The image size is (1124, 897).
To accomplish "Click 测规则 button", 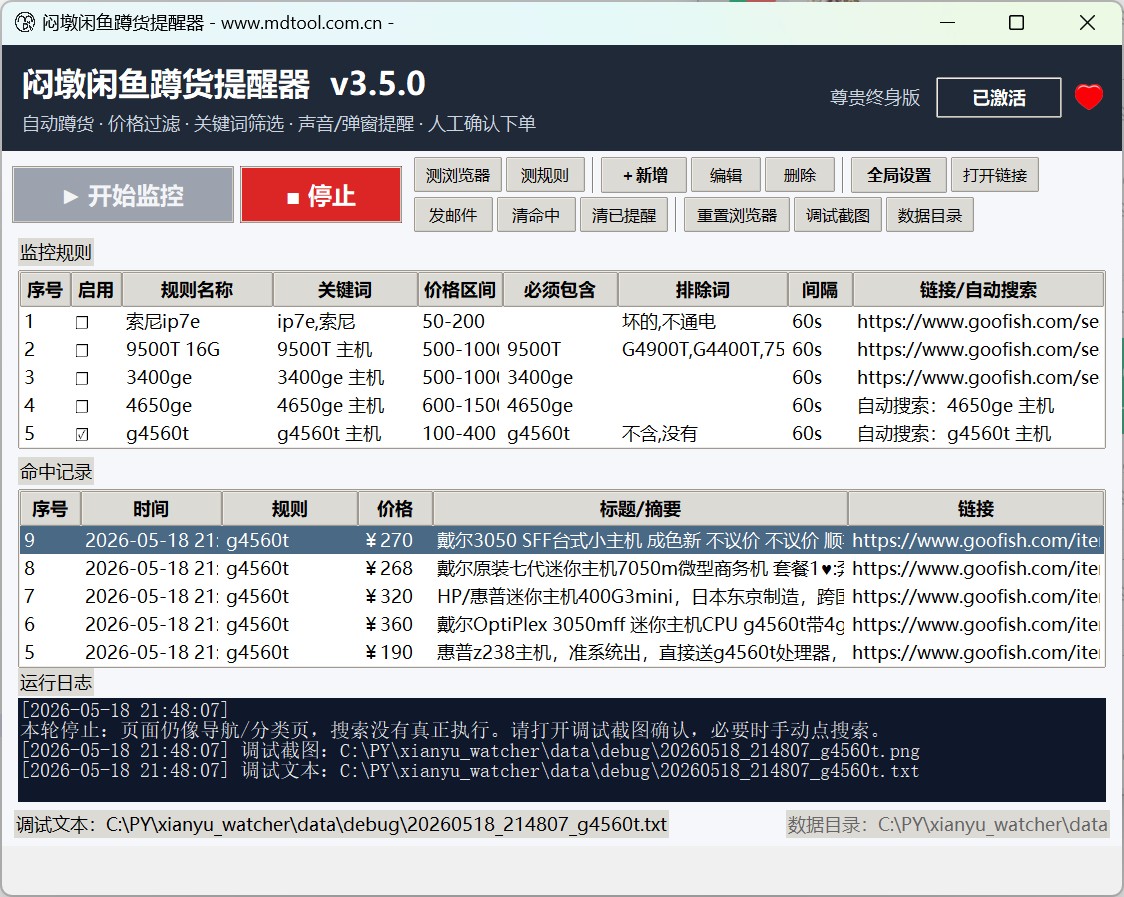I will click(545, 175).
